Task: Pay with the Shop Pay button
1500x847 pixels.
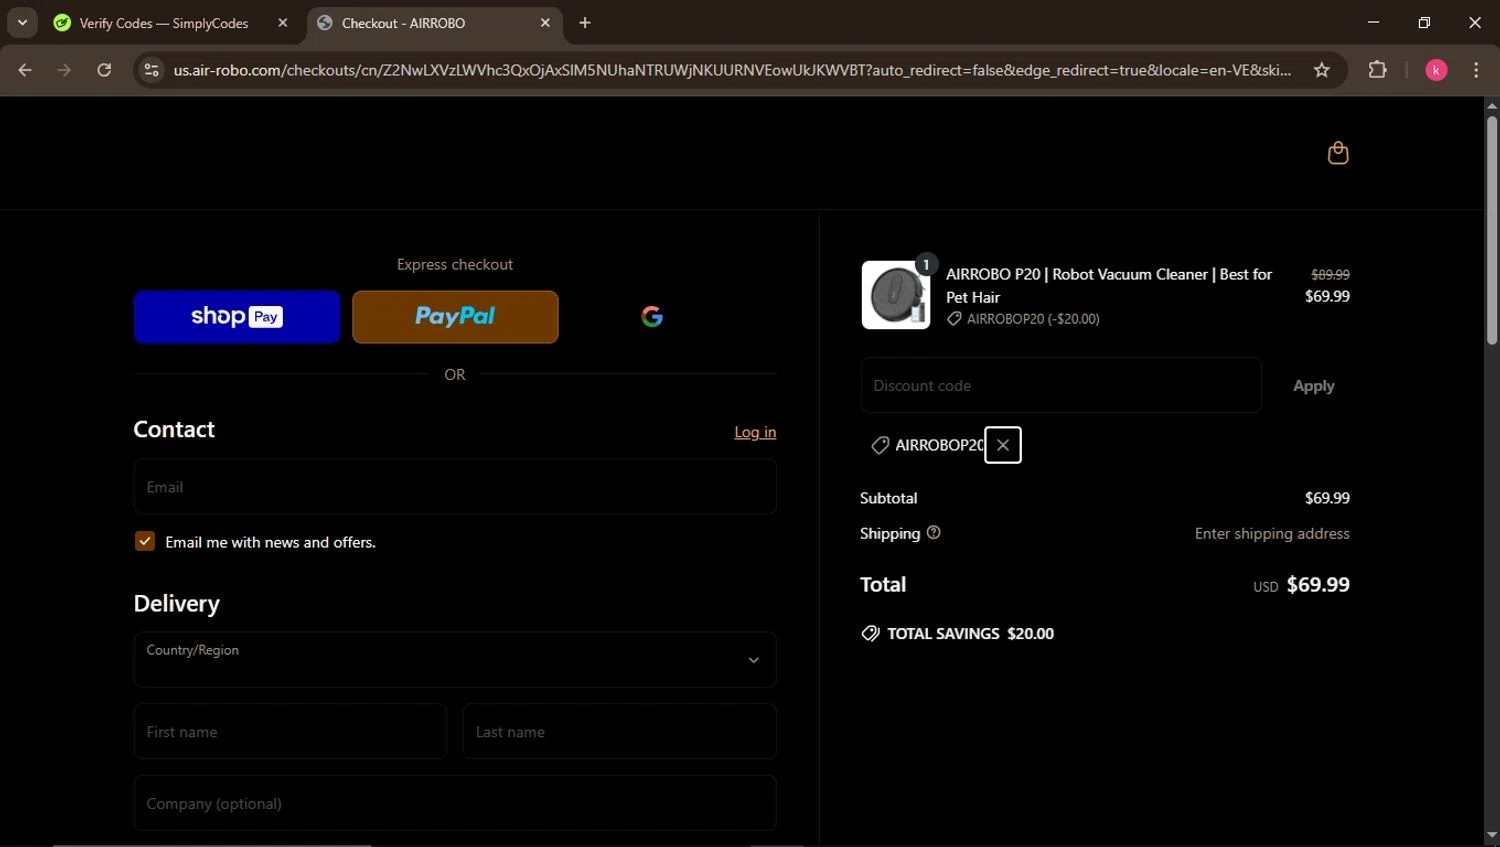Action: tap(237, 317)
